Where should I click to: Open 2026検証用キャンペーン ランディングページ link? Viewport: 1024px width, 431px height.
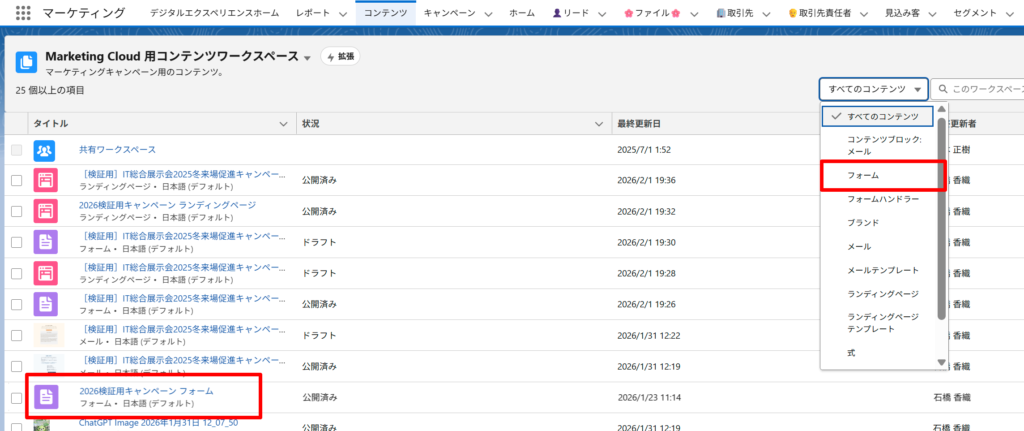(167, 205)
